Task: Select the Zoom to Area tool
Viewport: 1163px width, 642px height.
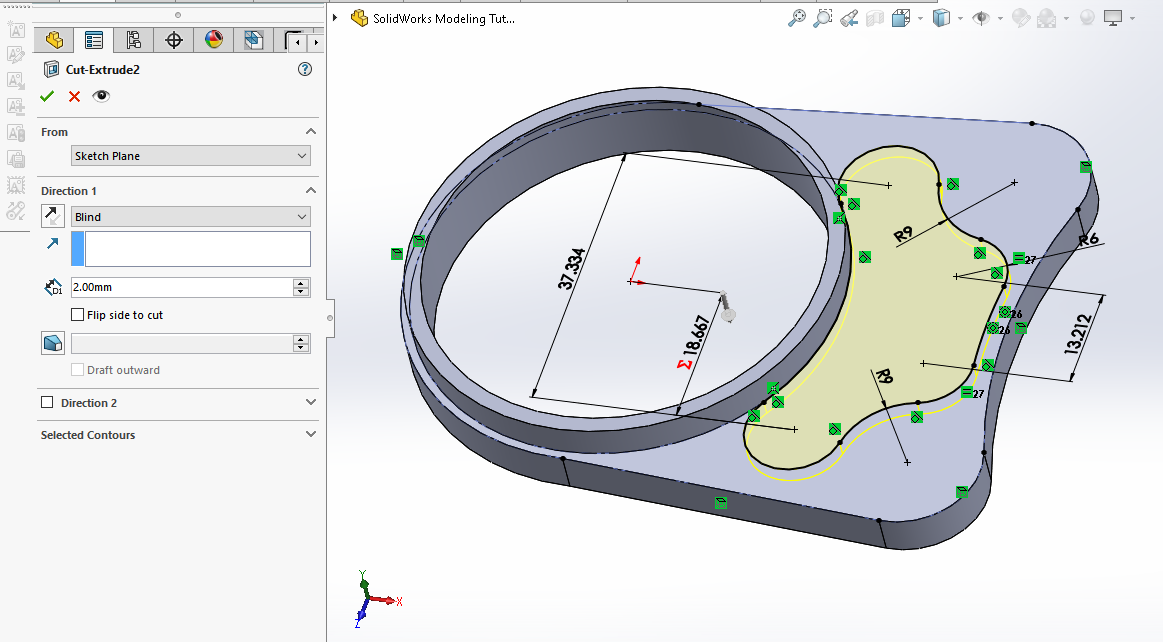Action: click(823, 18)
